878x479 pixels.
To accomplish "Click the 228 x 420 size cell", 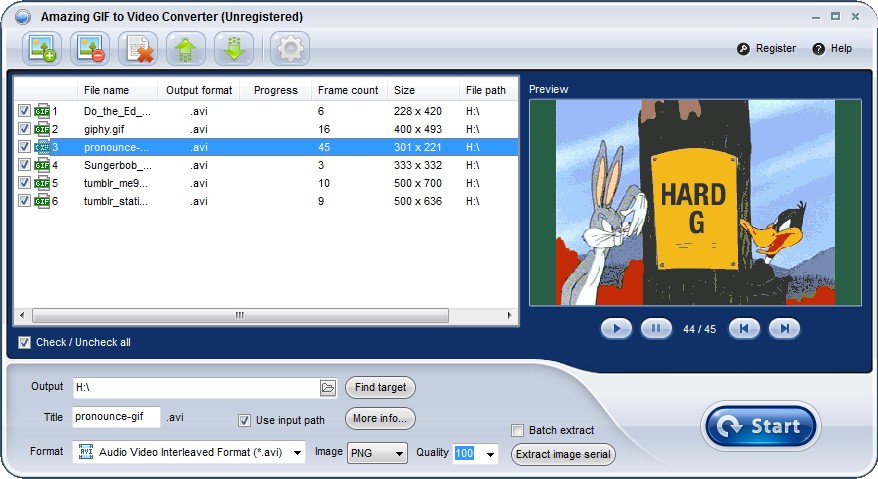I will (x=418, y=111).
